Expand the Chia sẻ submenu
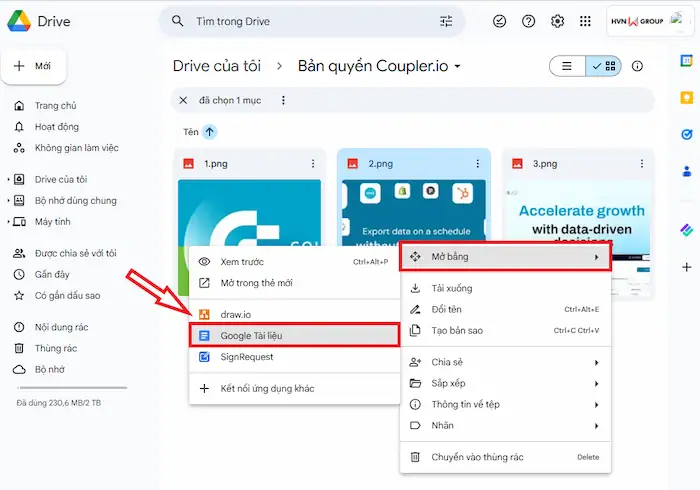This screenshot has height=490, width=700. pyautogui.click(x=505, y=362)
